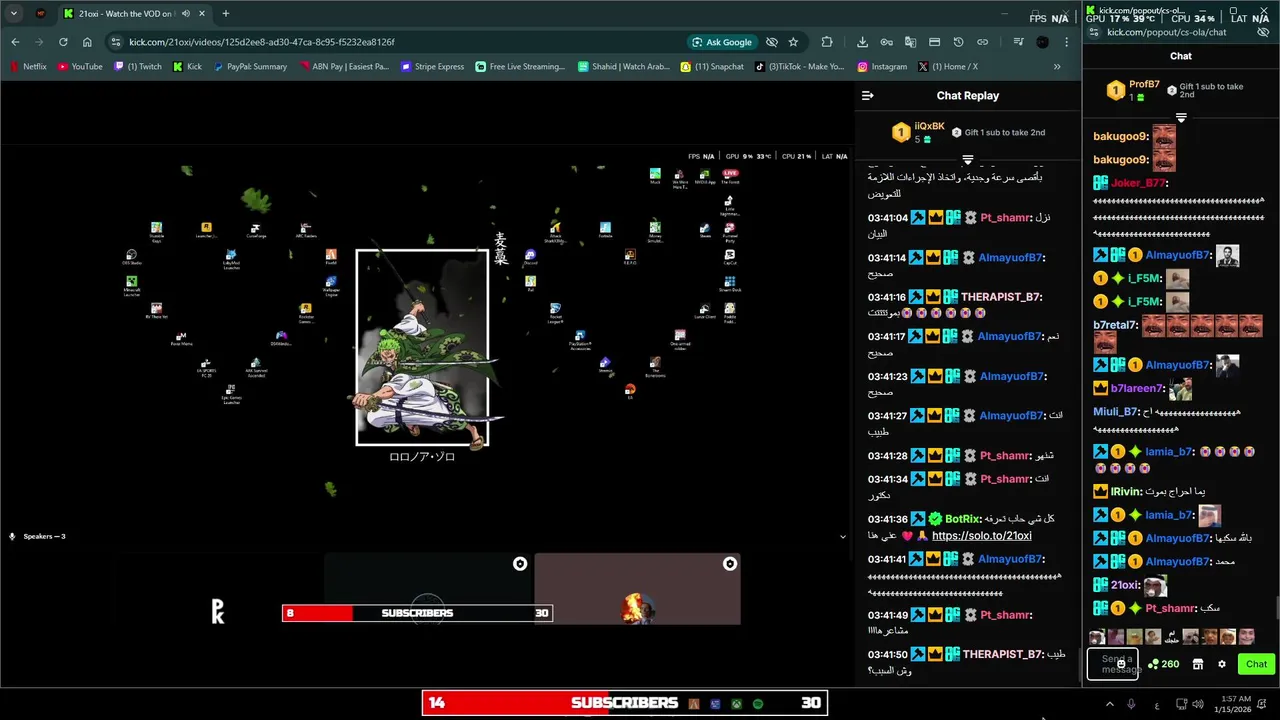Expand the pinned leaderboard in popout chat

point(1181,118)
